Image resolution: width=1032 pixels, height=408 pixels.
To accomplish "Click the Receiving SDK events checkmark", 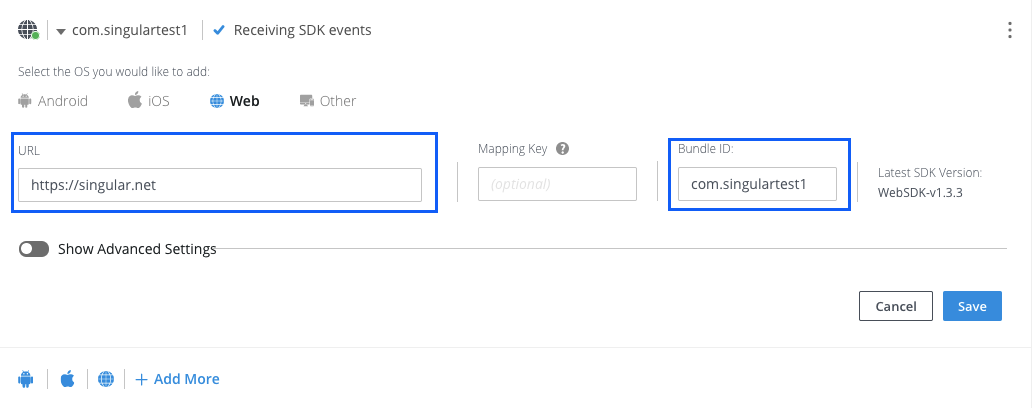I will (x=219, y=30).
